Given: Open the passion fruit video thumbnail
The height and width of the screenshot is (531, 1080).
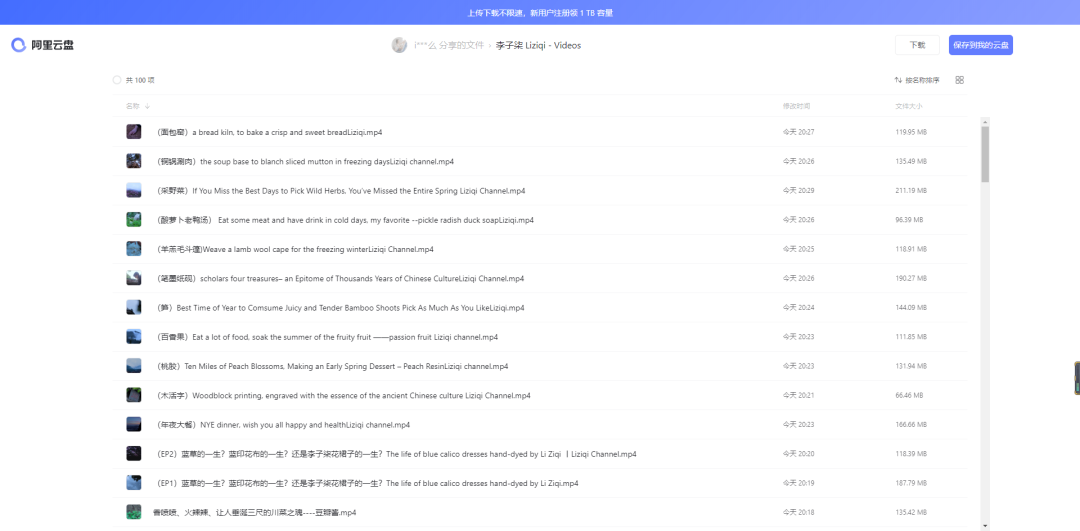Looking at the screenshot, I should [134, 337].
